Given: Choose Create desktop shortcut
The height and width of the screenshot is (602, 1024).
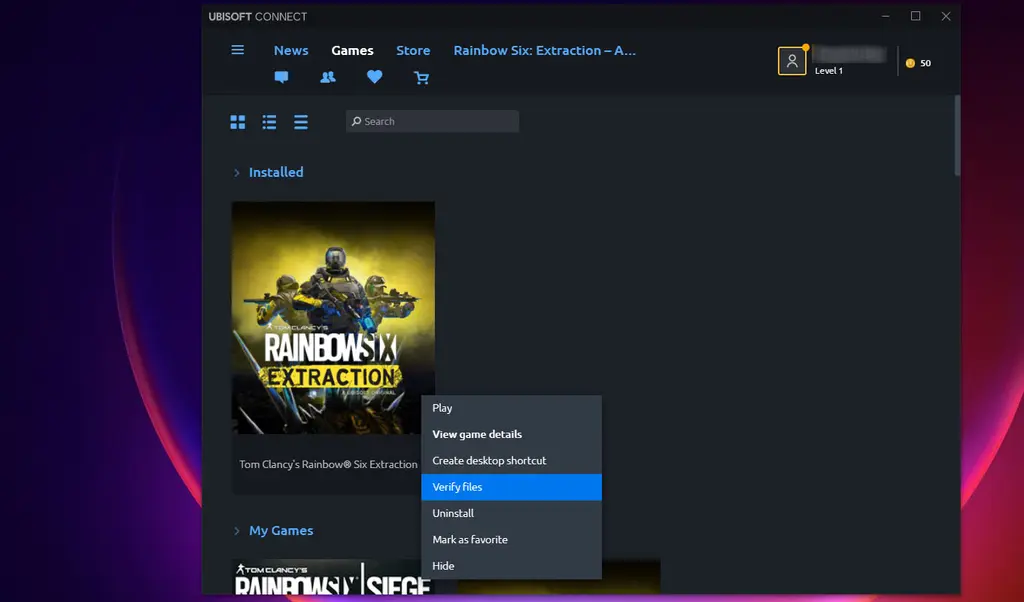Looking at the screenshot, I should [511, 460].
